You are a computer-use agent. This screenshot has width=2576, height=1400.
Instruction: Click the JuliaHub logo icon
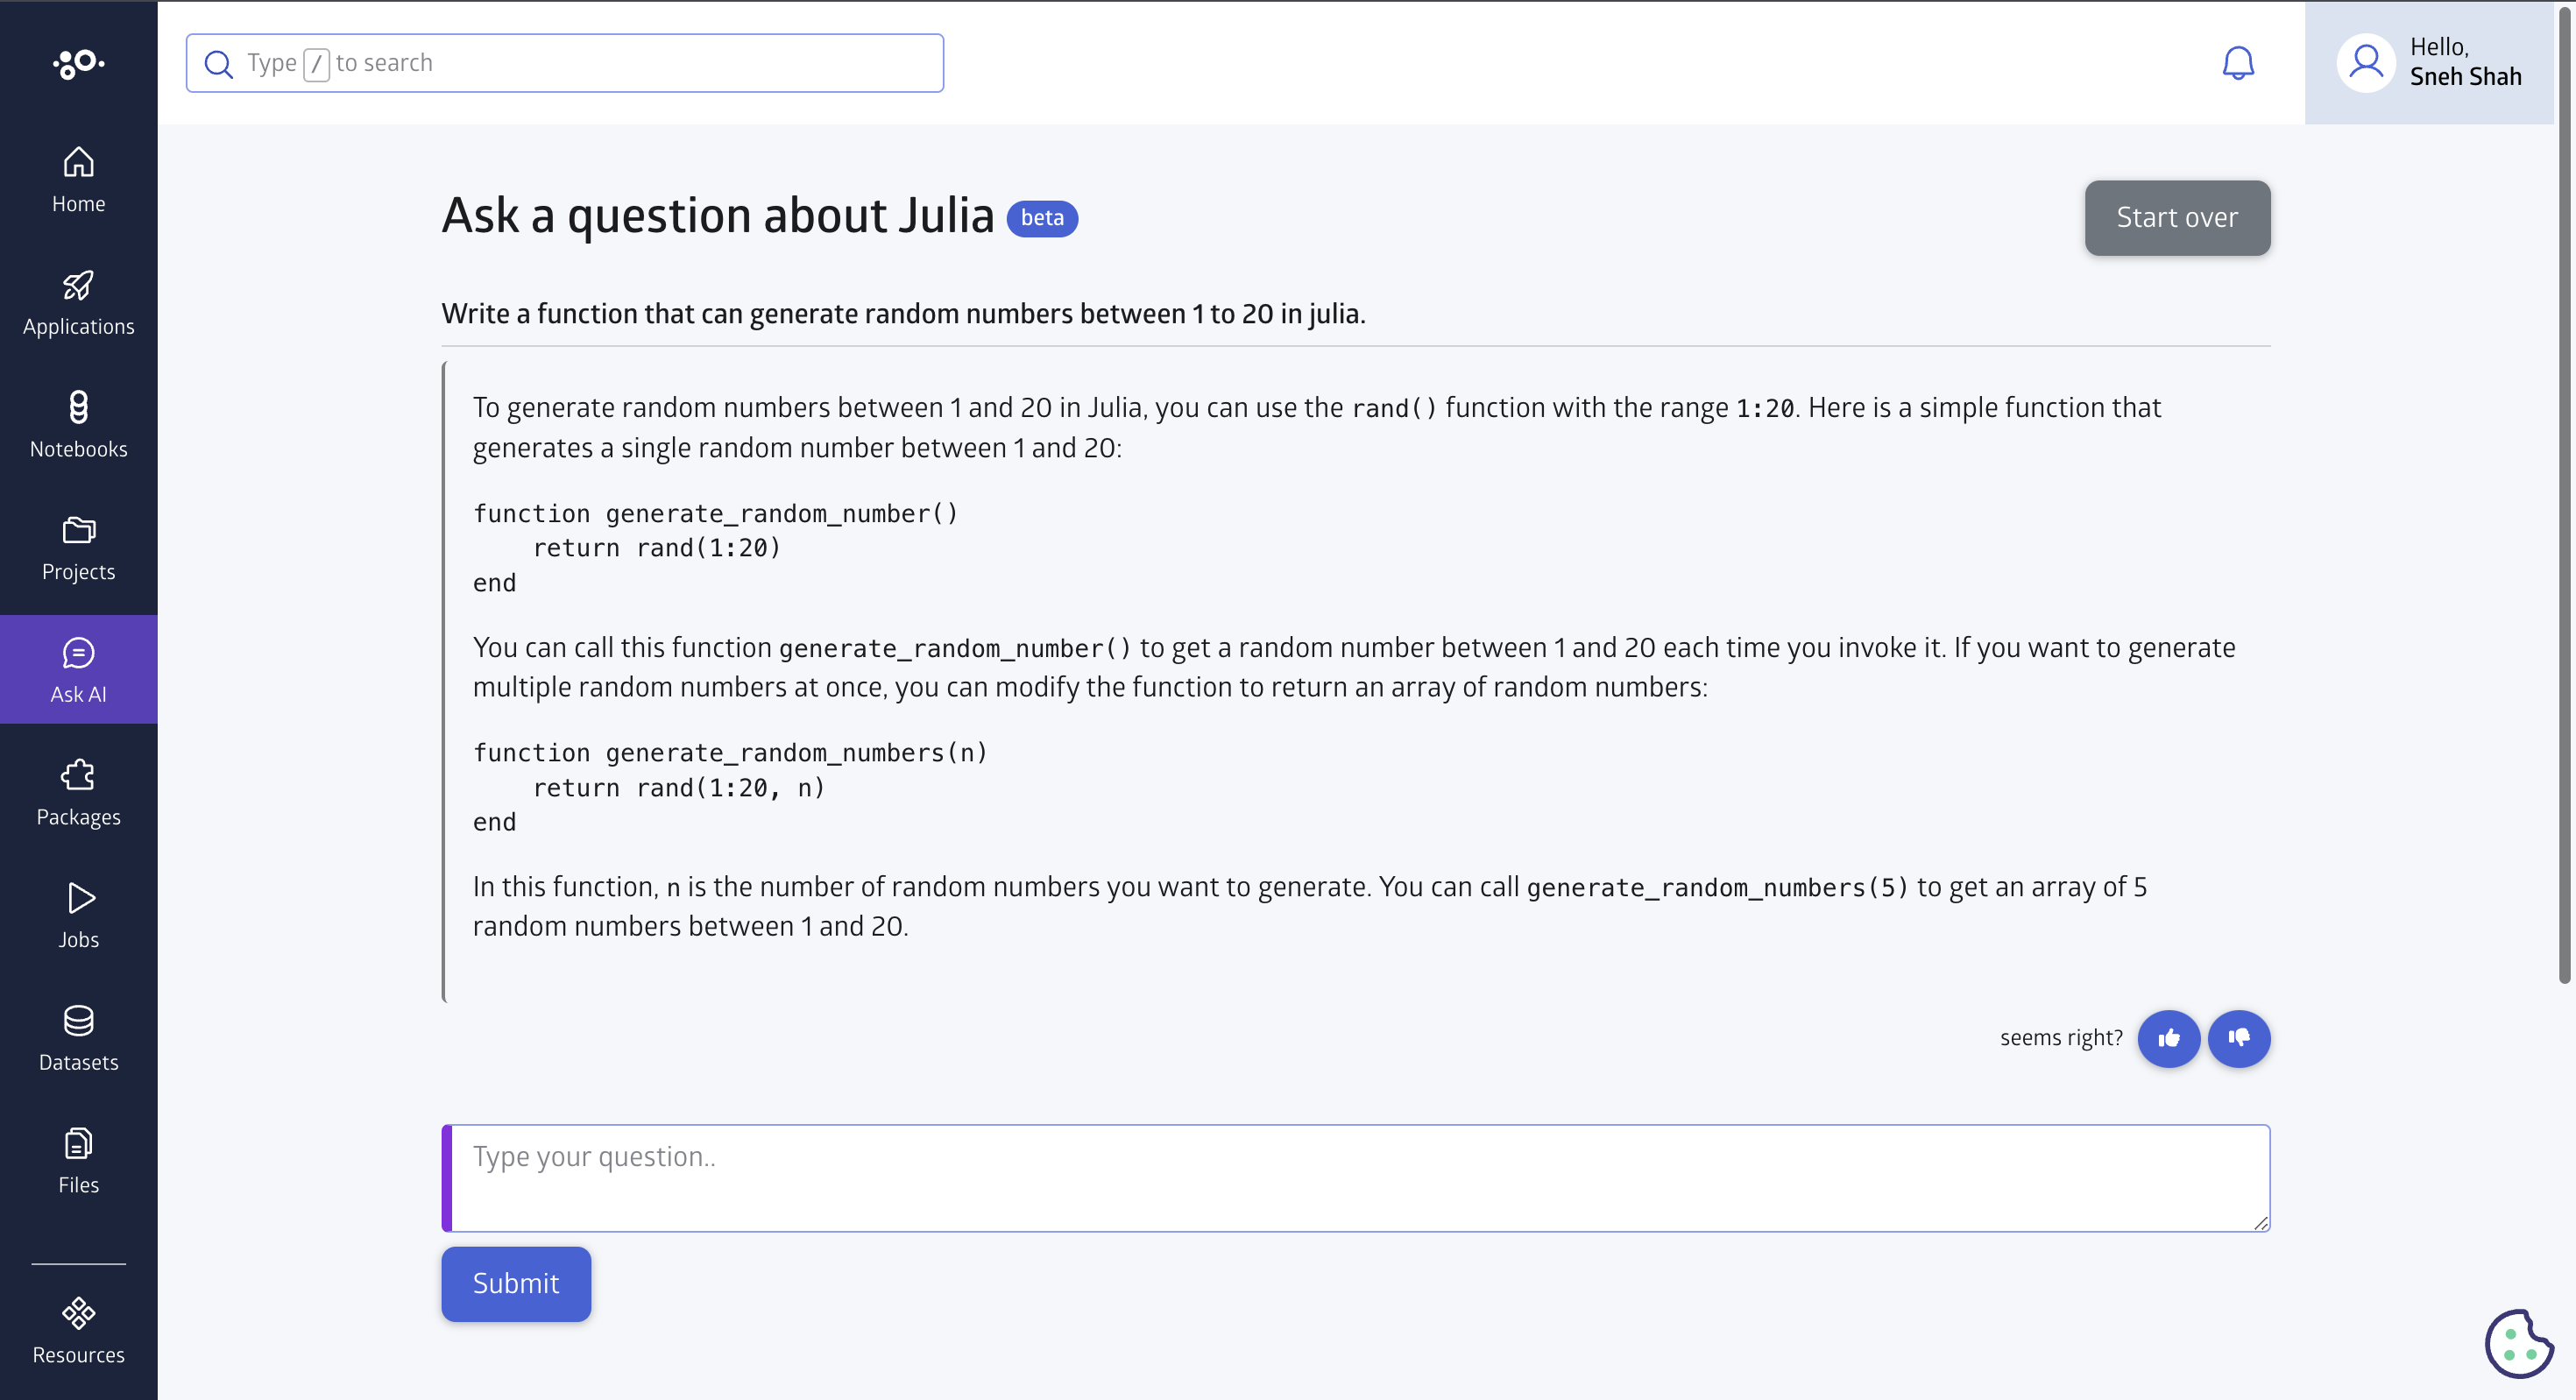[x=78, y=63]
